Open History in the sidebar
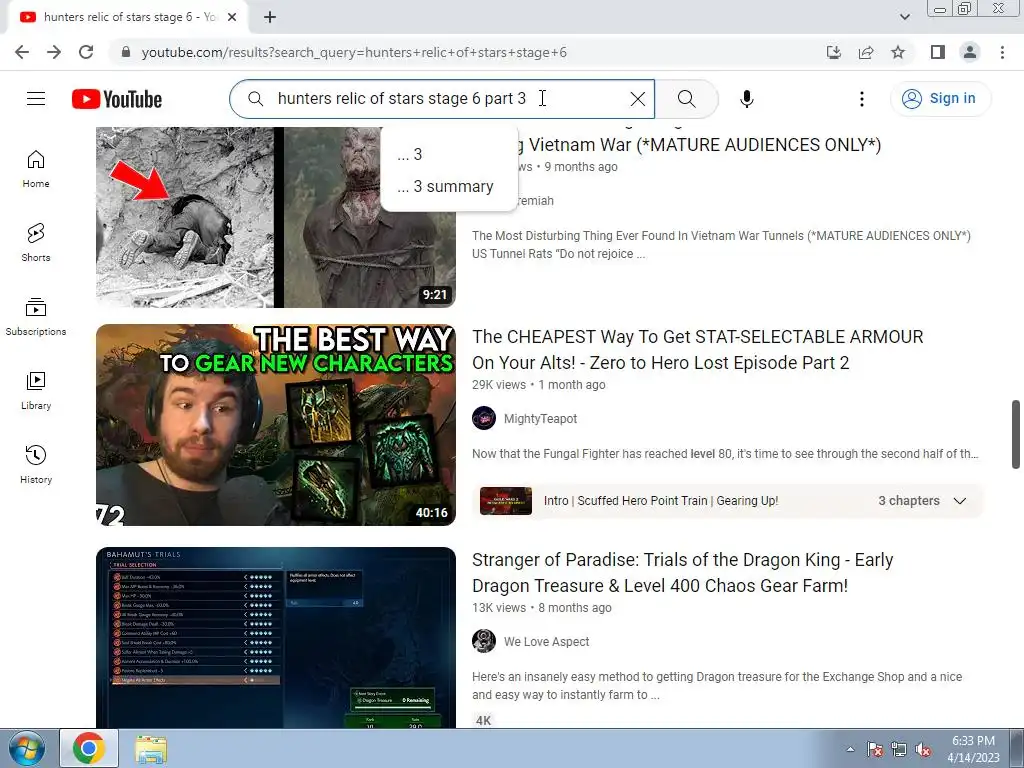The width and height of the screenshot is (1024, 768). click(x=36, y=464)
